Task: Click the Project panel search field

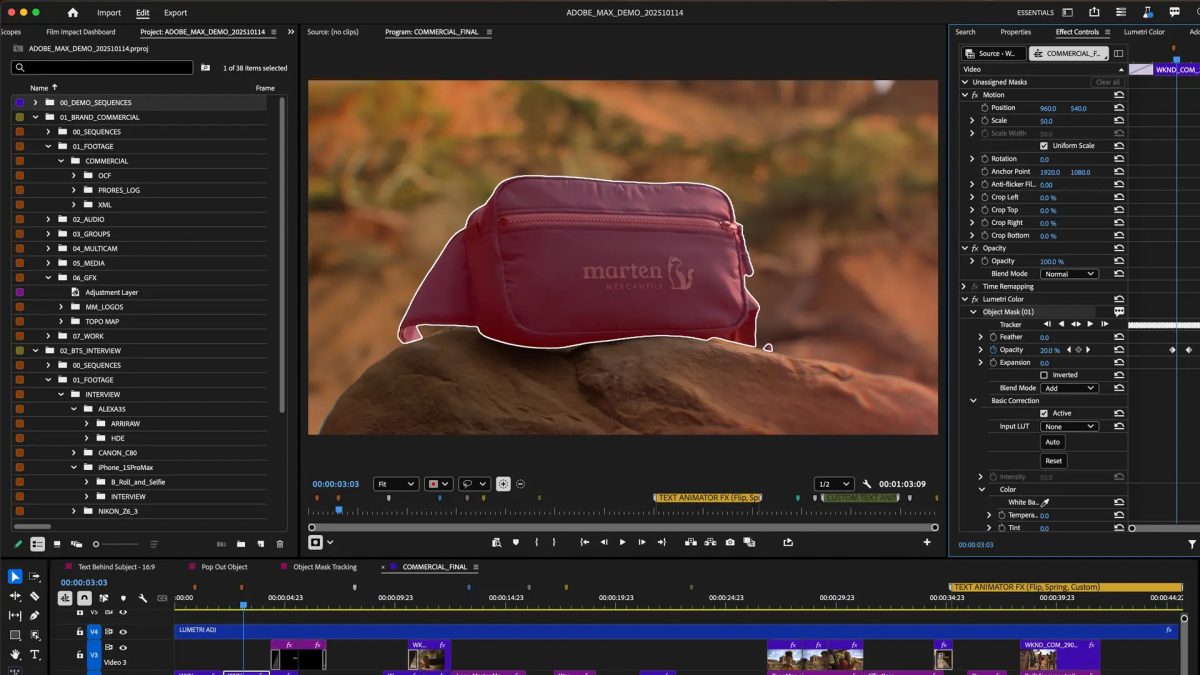Action: point(103,68)
